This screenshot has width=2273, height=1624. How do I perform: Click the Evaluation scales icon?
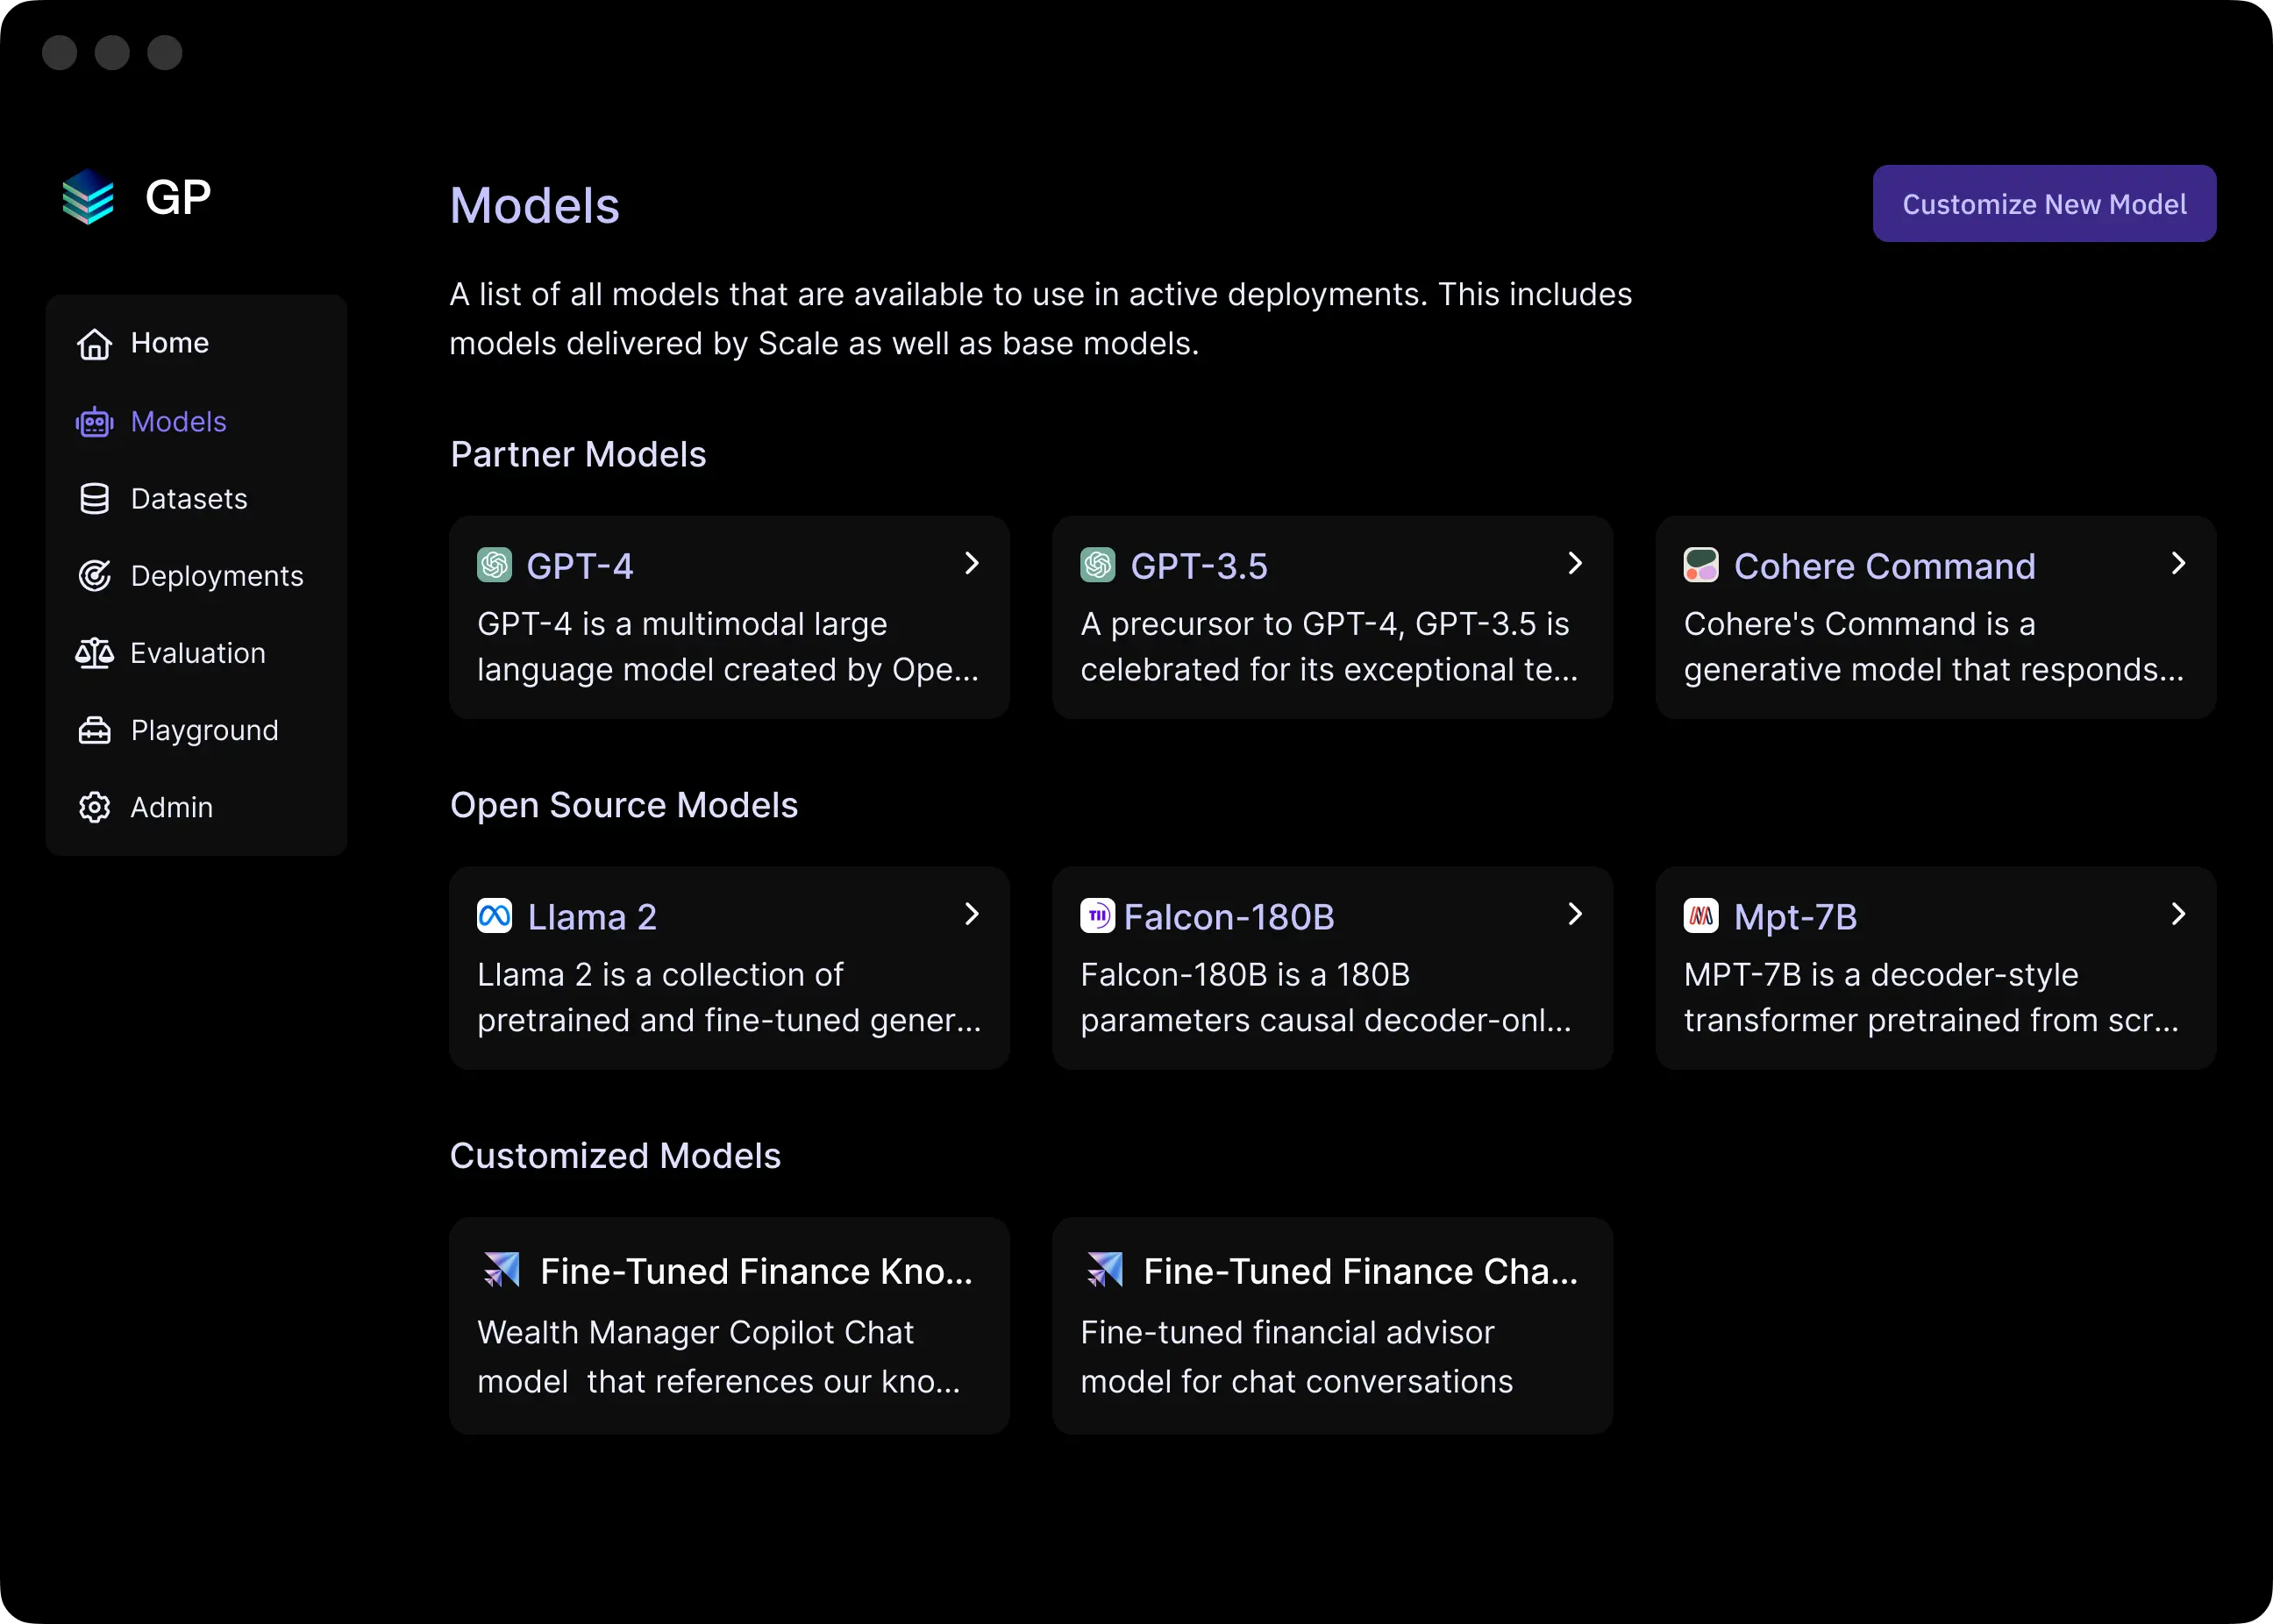coord(94,653)
